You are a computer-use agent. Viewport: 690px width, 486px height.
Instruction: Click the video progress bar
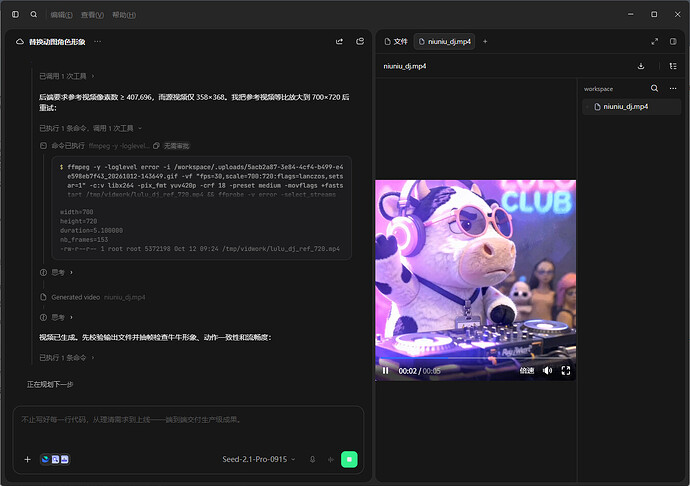pos(475,358)
